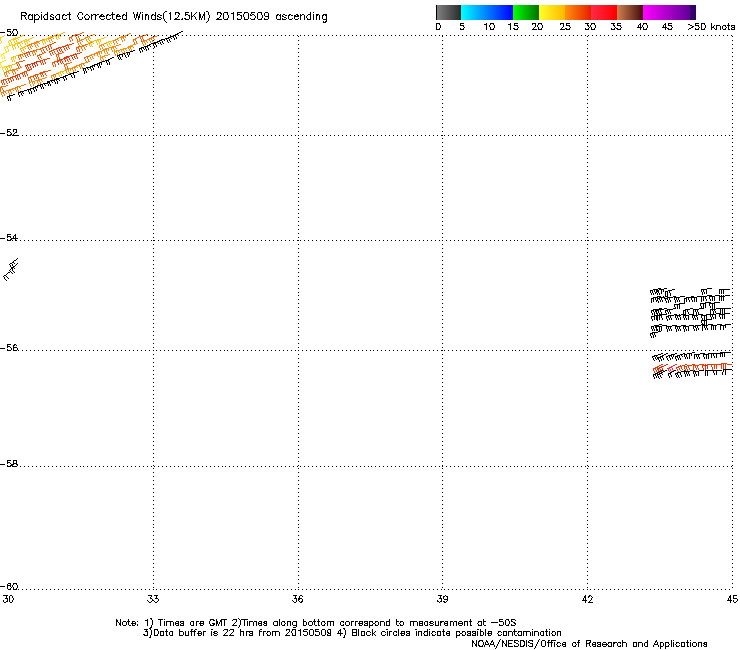
Task: Click longitude label '33'
Action: click(153, 599)
